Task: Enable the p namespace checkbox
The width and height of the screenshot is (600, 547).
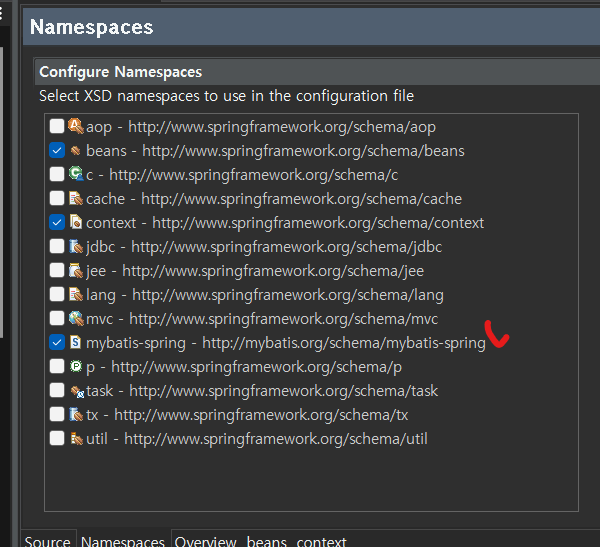Action: tap(57, 366)
